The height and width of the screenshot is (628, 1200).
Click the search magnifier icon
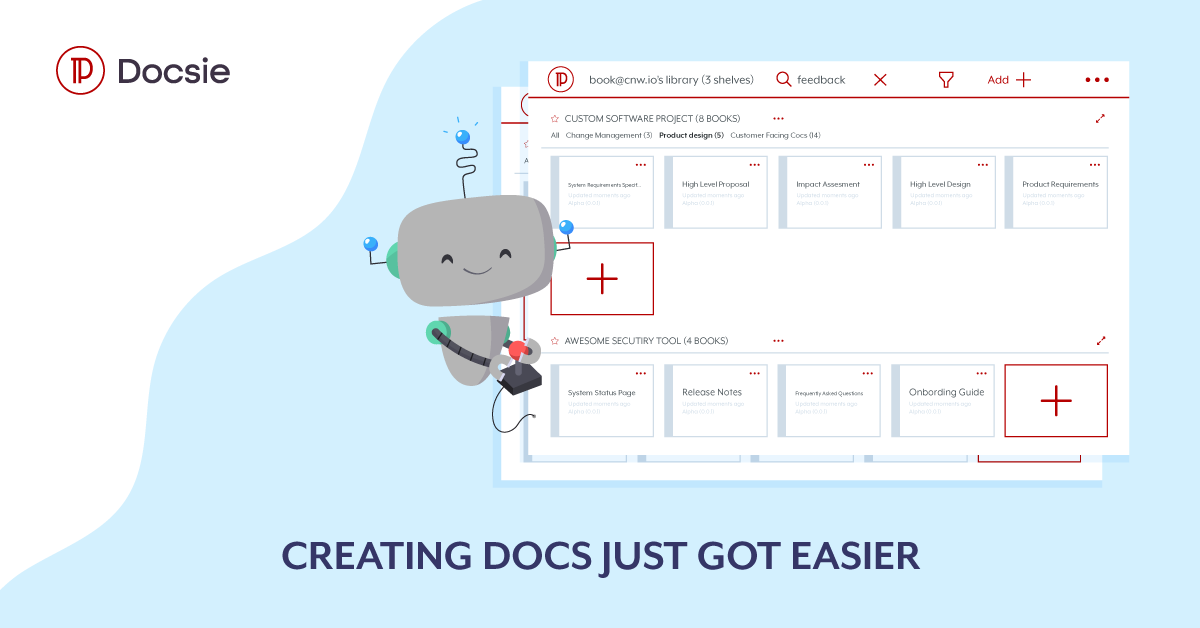coord(784,79)
